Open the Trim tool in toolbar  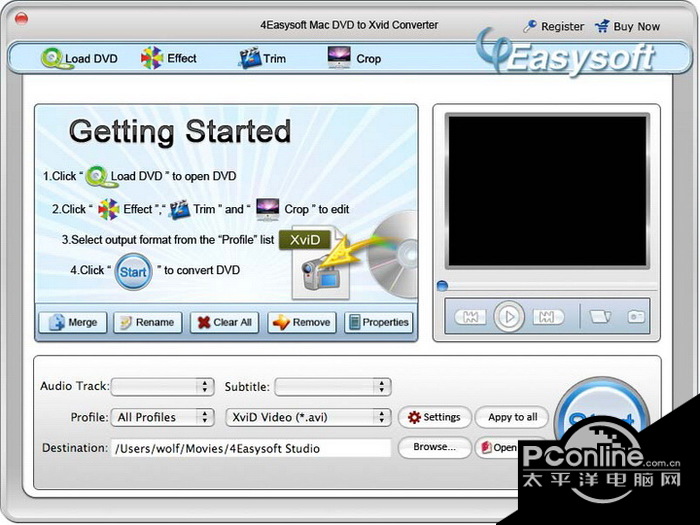click(262, 58)
